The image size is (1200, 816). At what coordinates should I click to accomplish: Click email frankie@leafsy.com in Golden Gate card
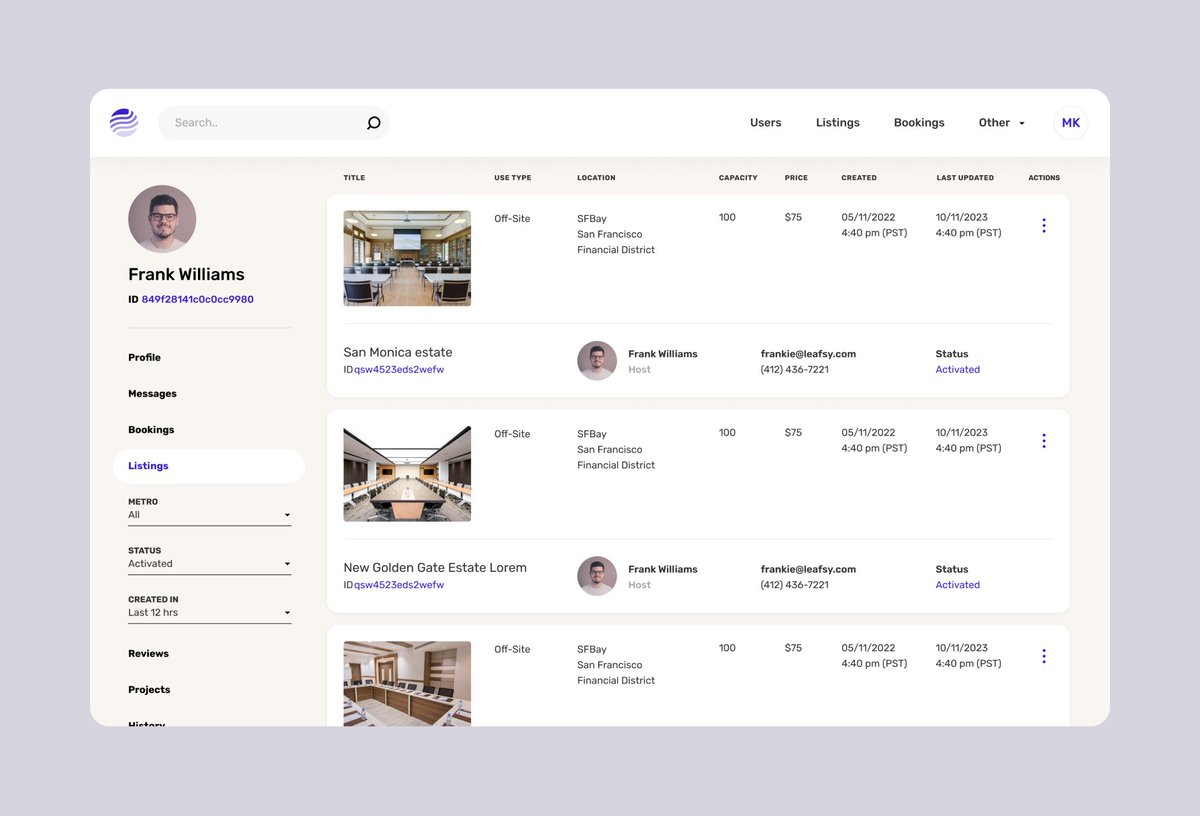(808, 569)
